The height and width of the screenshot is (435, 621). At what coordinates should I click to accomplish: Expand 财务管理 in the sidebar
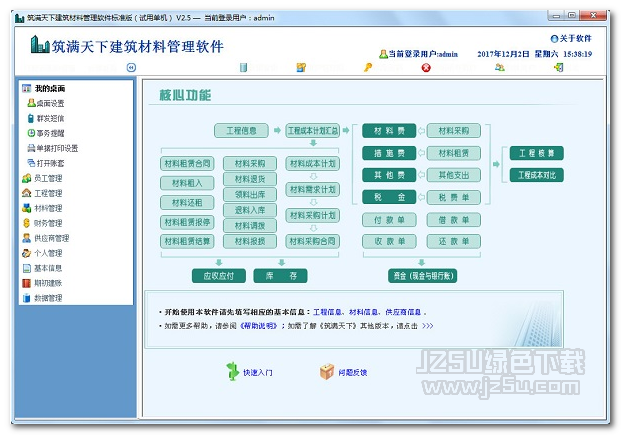(x=42, y=223)
